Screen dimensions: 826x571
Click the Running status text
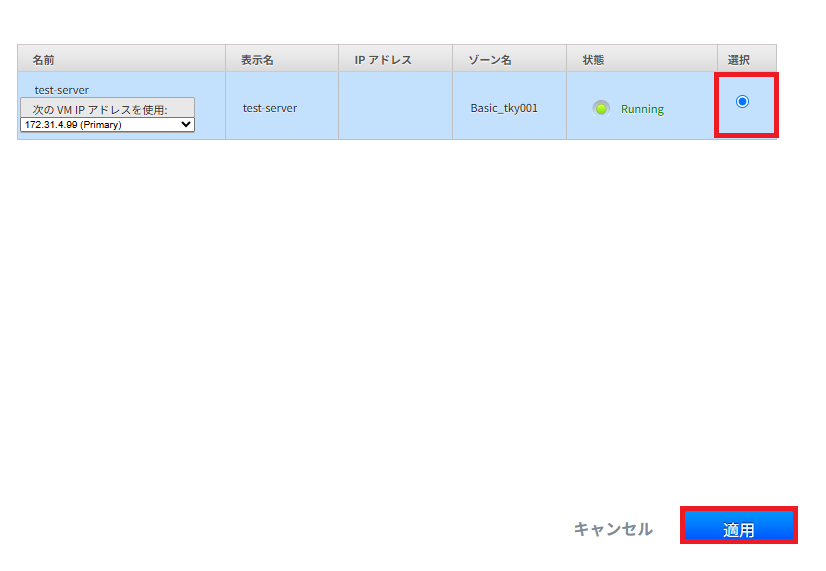(x=642, y=109)
